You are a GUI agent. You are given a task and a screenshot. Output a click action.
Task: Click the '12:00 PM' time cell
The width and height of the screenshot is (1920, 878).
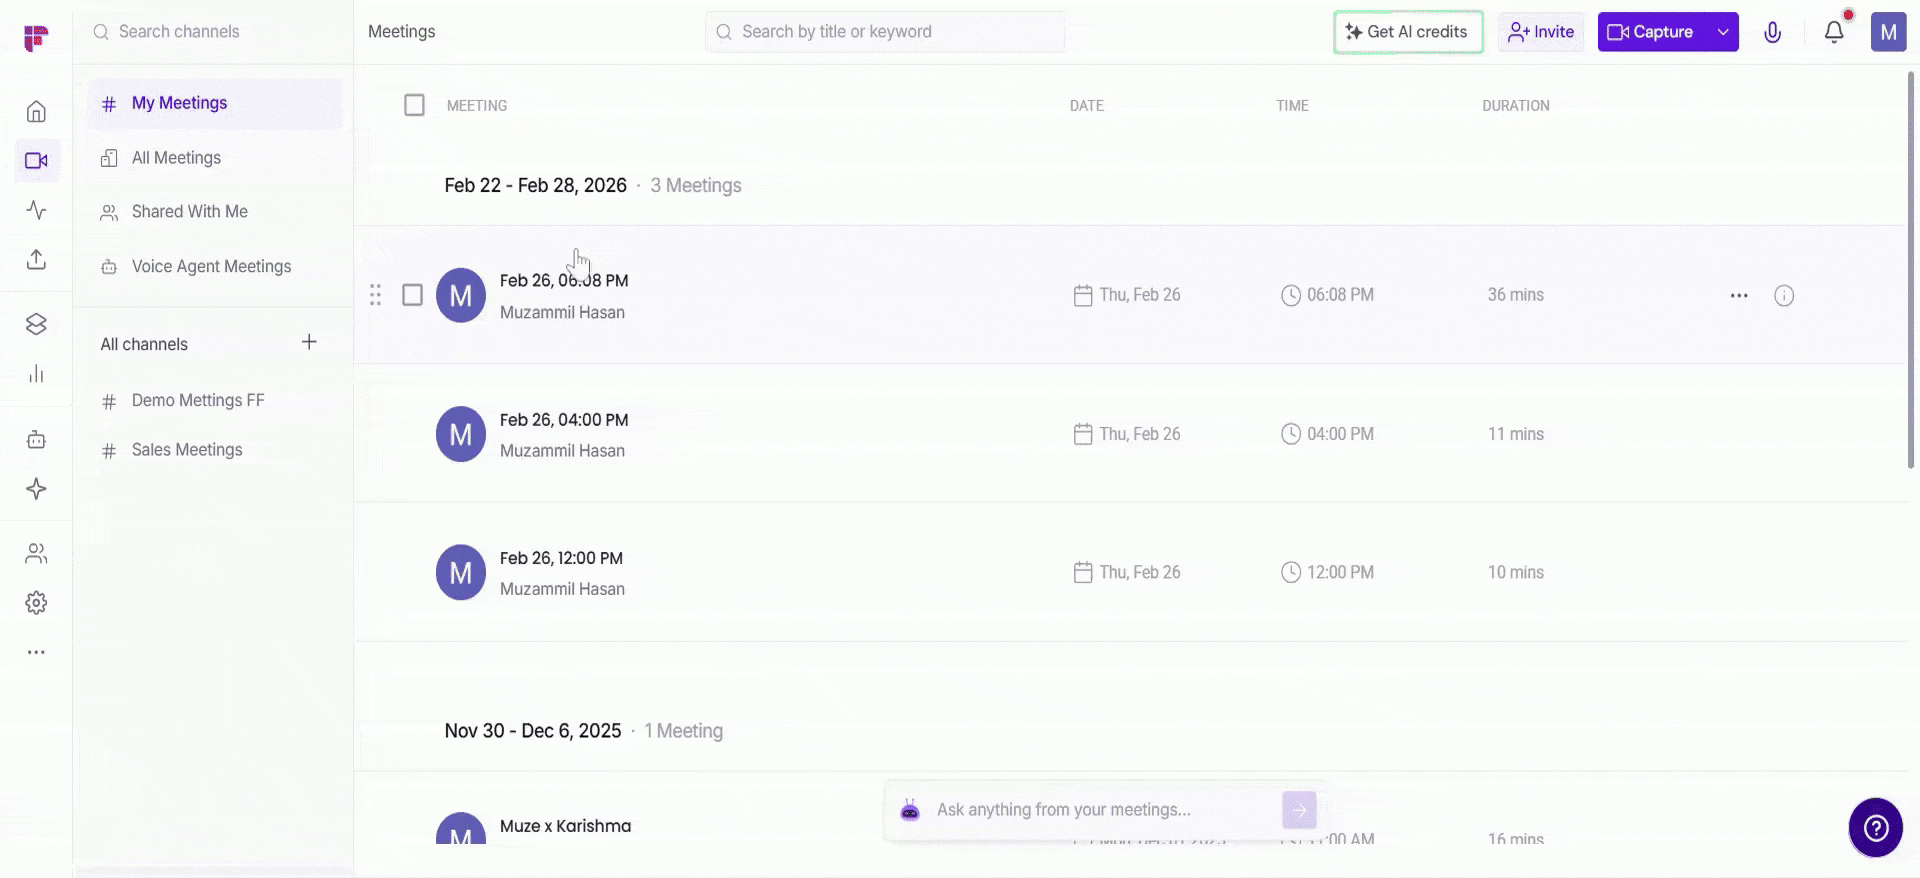click(1327, 572)
